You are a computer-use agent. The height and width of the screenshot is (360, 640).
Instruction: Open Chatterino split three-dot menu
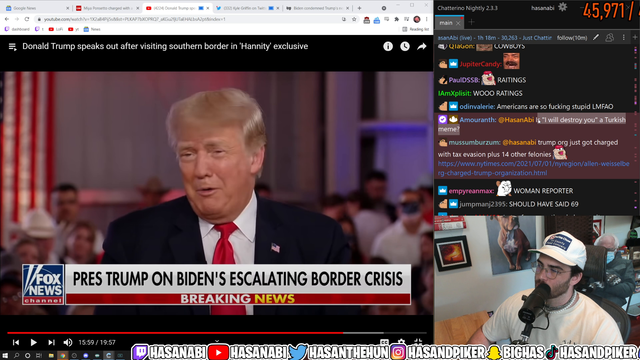(623, 38)
